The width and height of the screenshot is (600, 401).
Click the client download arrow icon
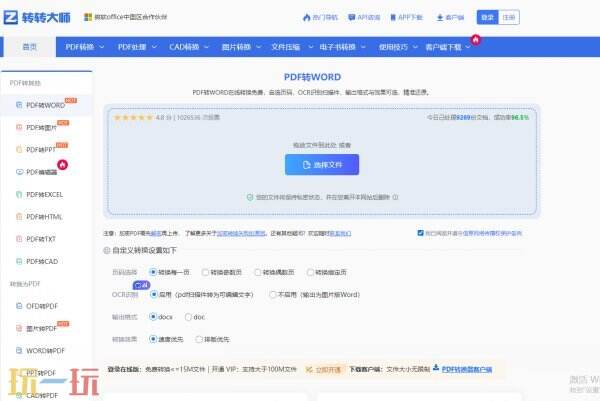tap(440, 17)
